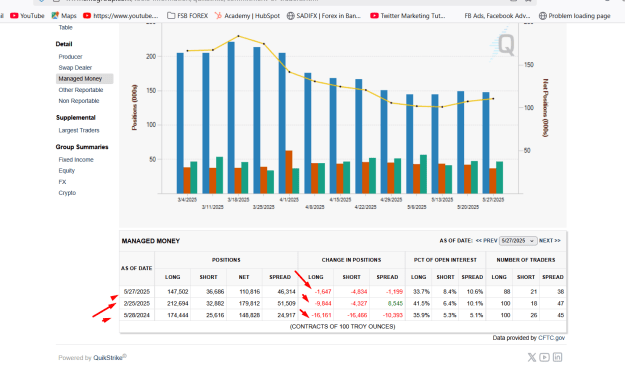Open the Twitter Marketing Tut... bookmark
Viewport: 625px width, 368px height.
[408, 16]
